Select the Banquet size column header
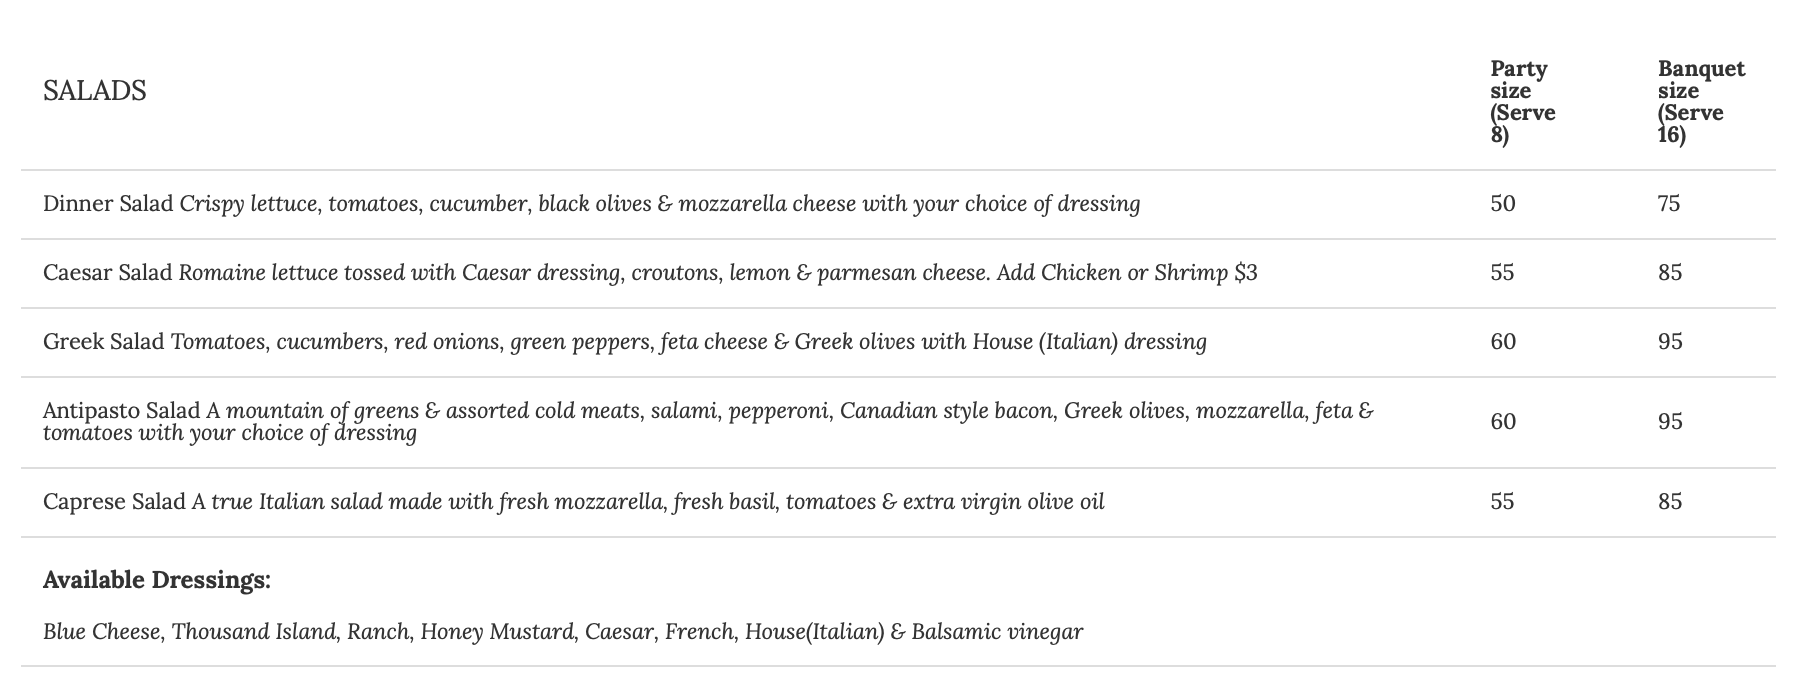 (1700, 101)
